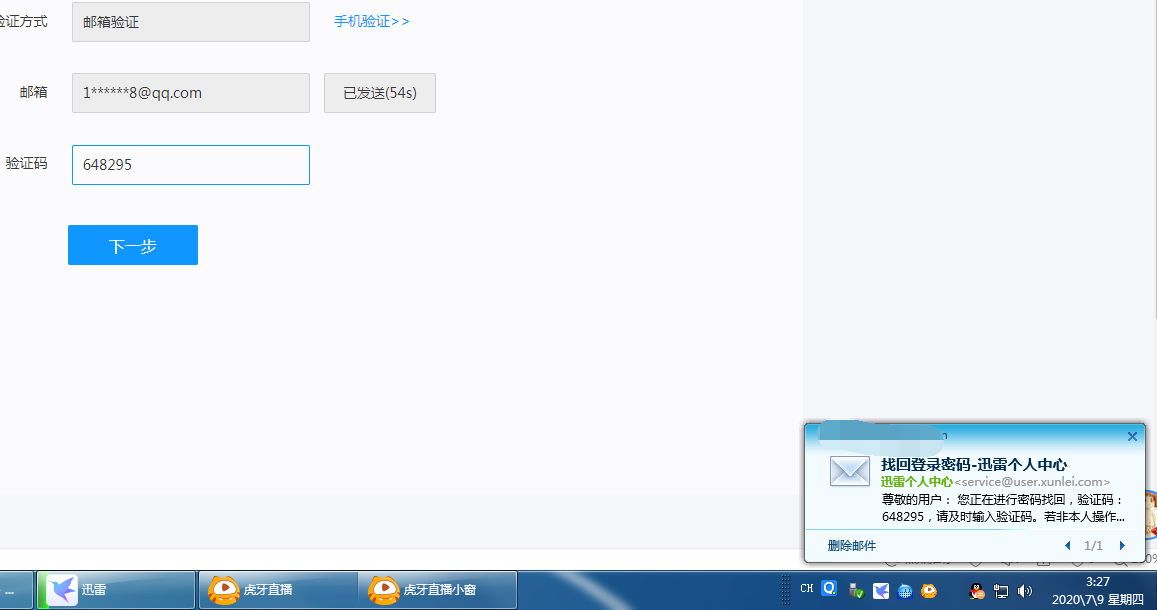Click the 已发送(54s) resend button

379,92
